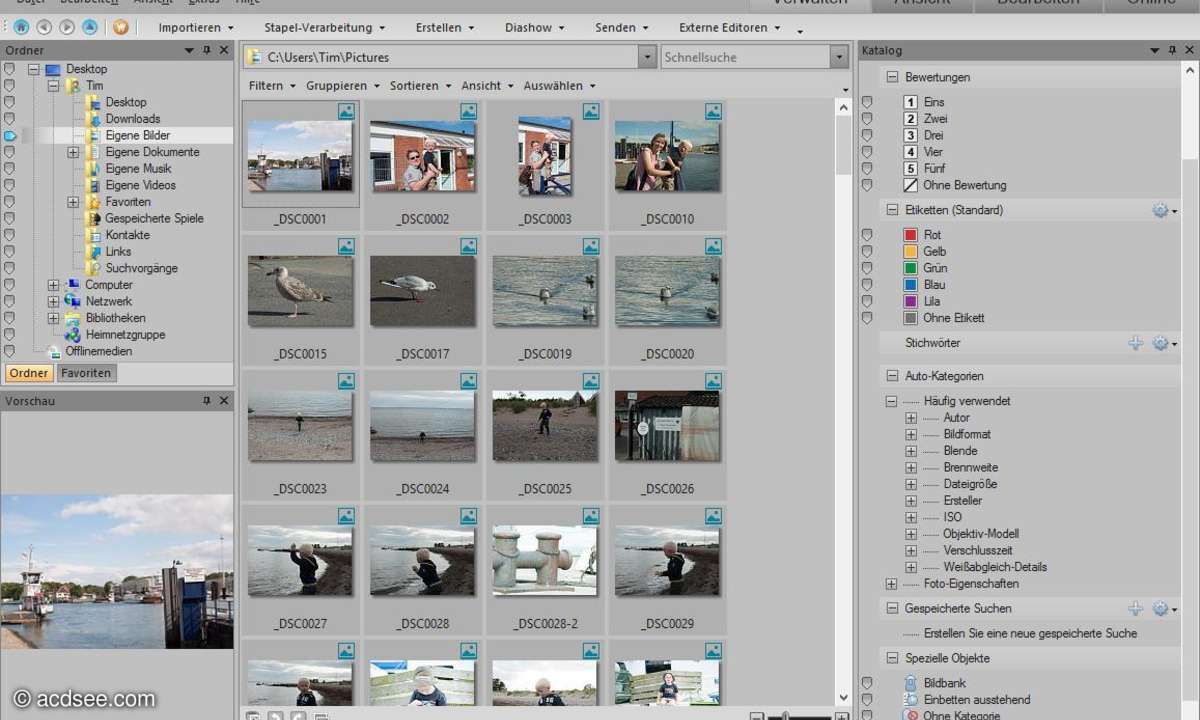Toggle the Easy-Select marker beside Eigene Musik

tap(10, 169)
